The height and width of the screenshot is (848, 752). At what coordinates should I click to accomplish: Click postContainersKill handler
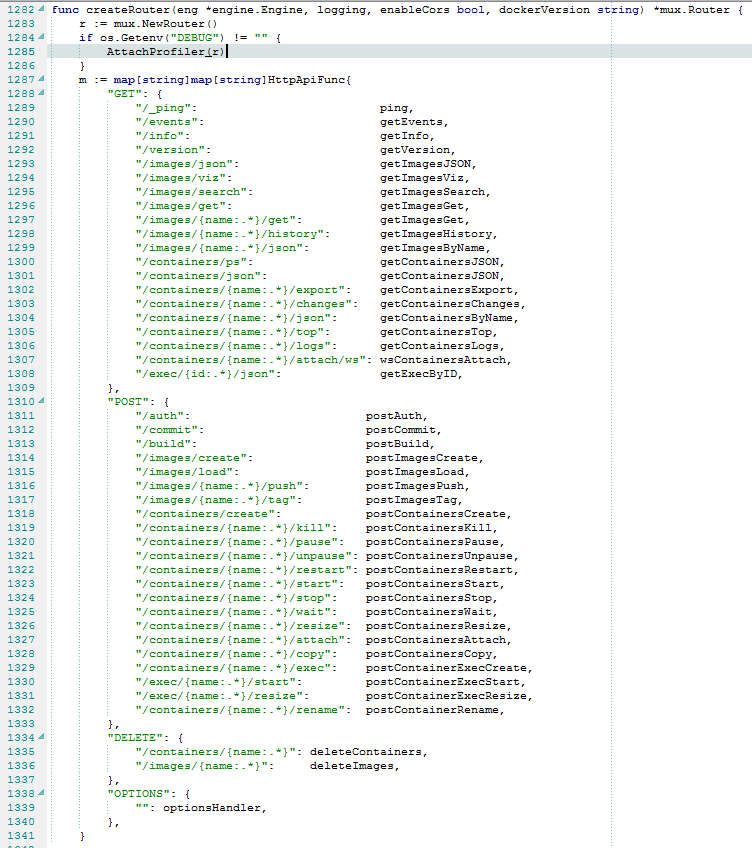(428, 528)
